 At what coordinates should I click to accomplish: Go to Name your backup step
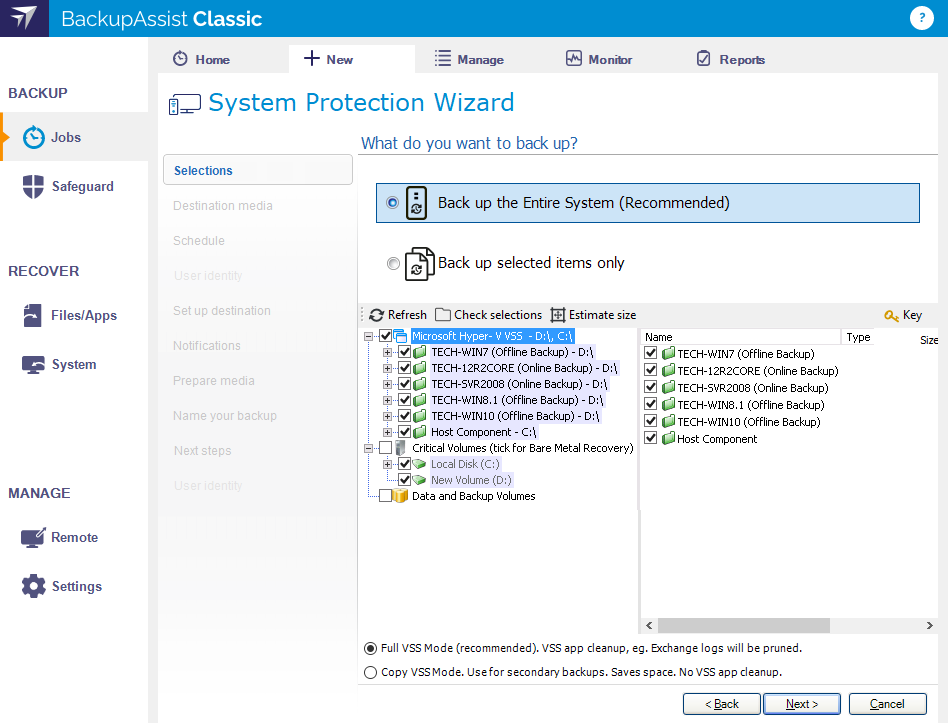pyautogui.click(x=225, y=416)
